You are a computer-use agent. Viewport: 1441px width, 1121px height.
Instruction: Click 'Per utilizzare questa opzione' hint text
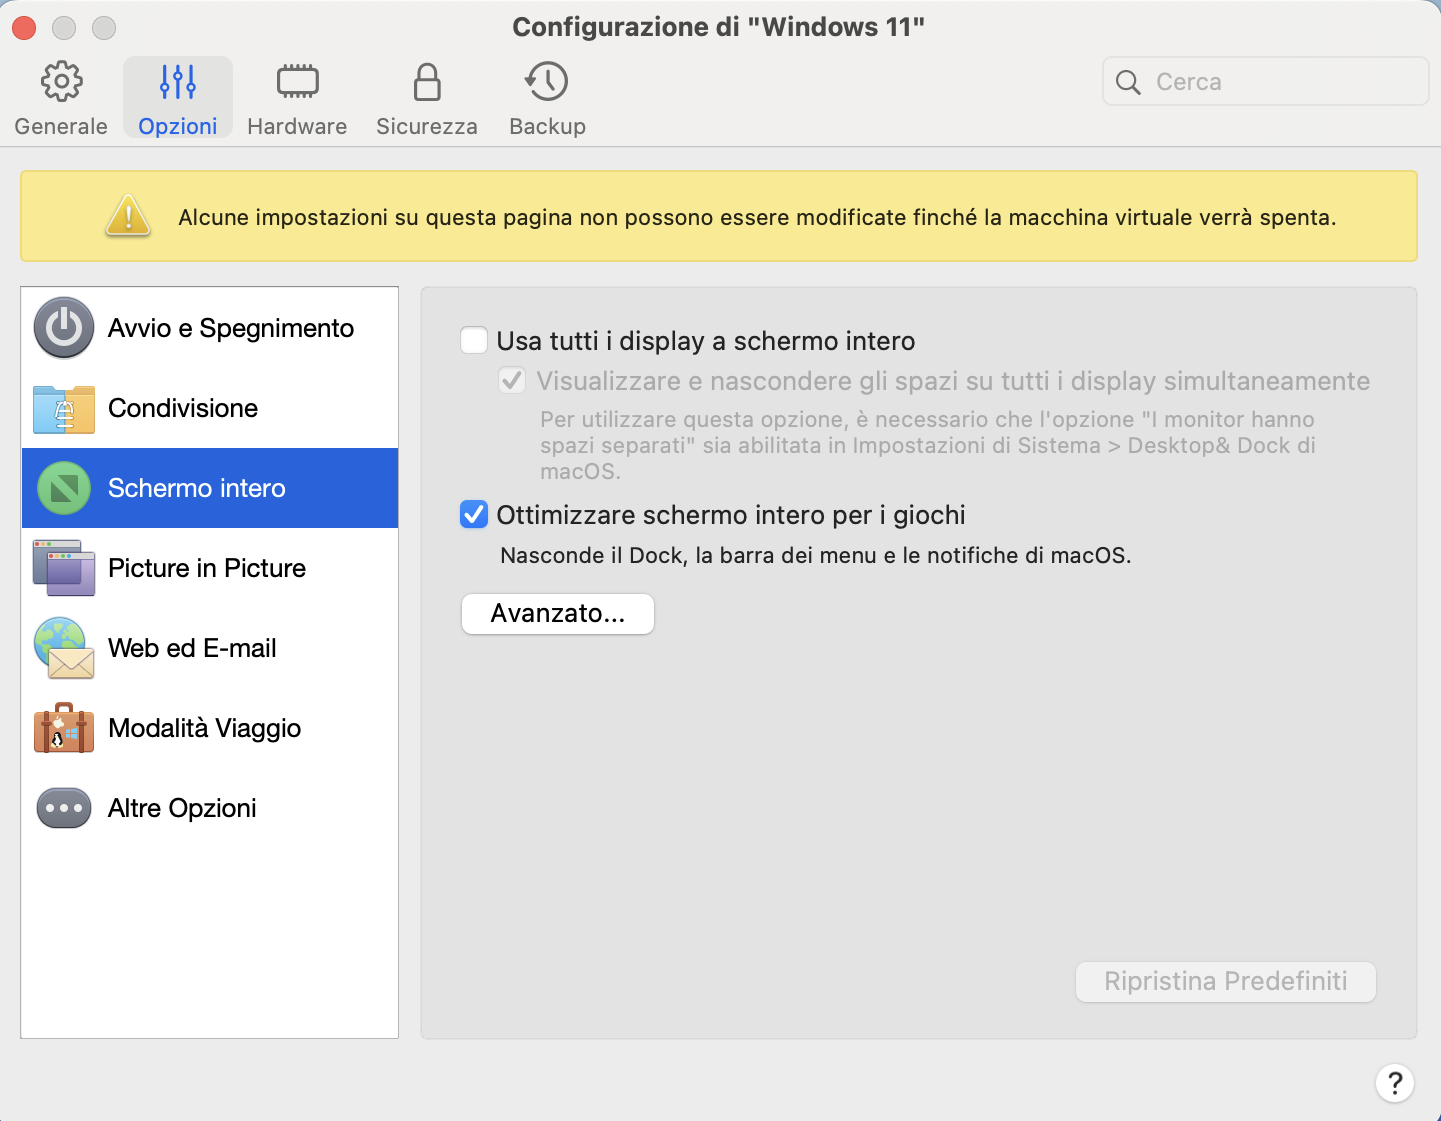[928, 445]
